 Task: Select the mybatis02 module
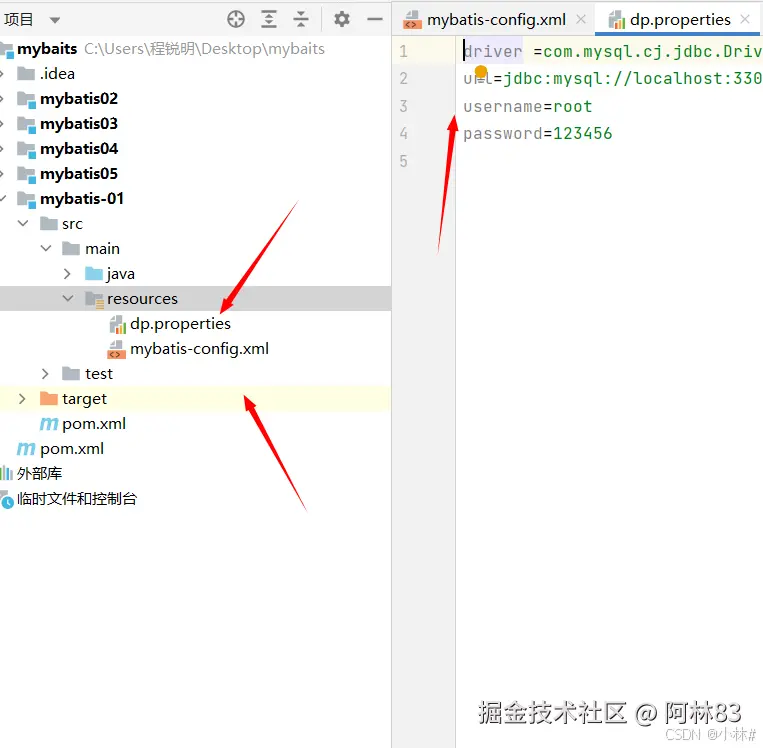click(x=79, y=99)
